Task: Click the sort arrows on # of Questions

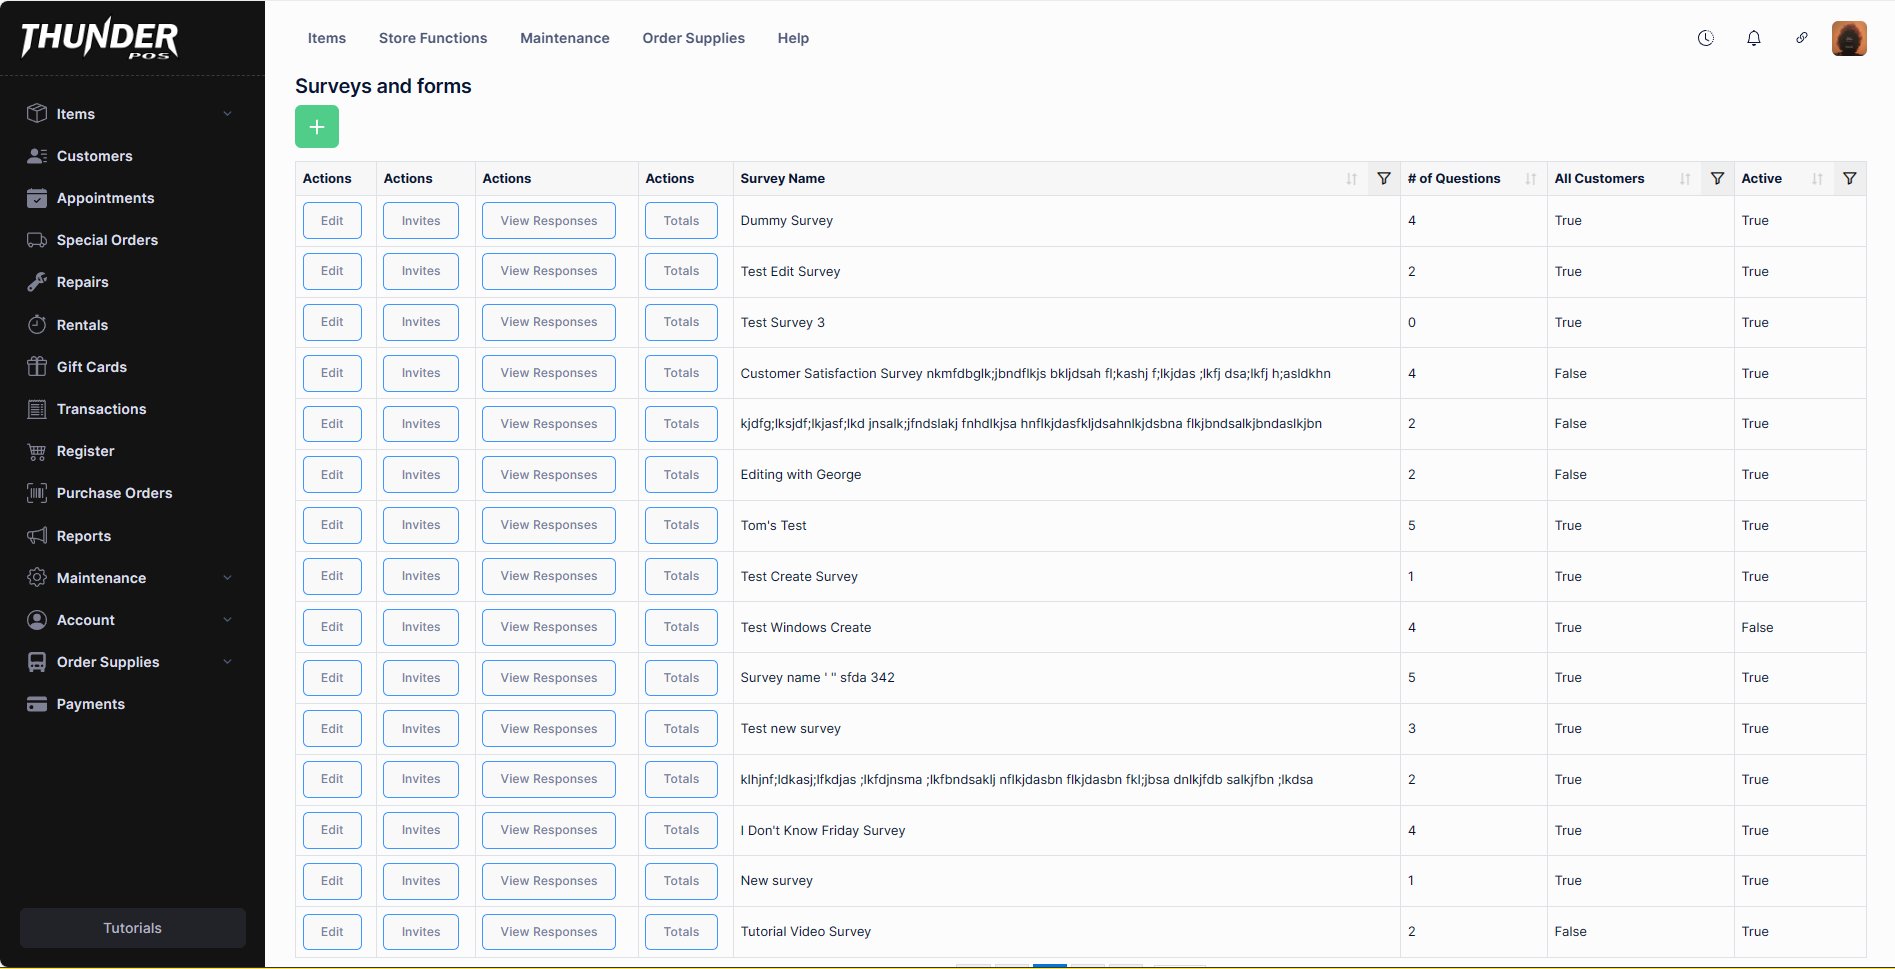Action: [1530, 178]
